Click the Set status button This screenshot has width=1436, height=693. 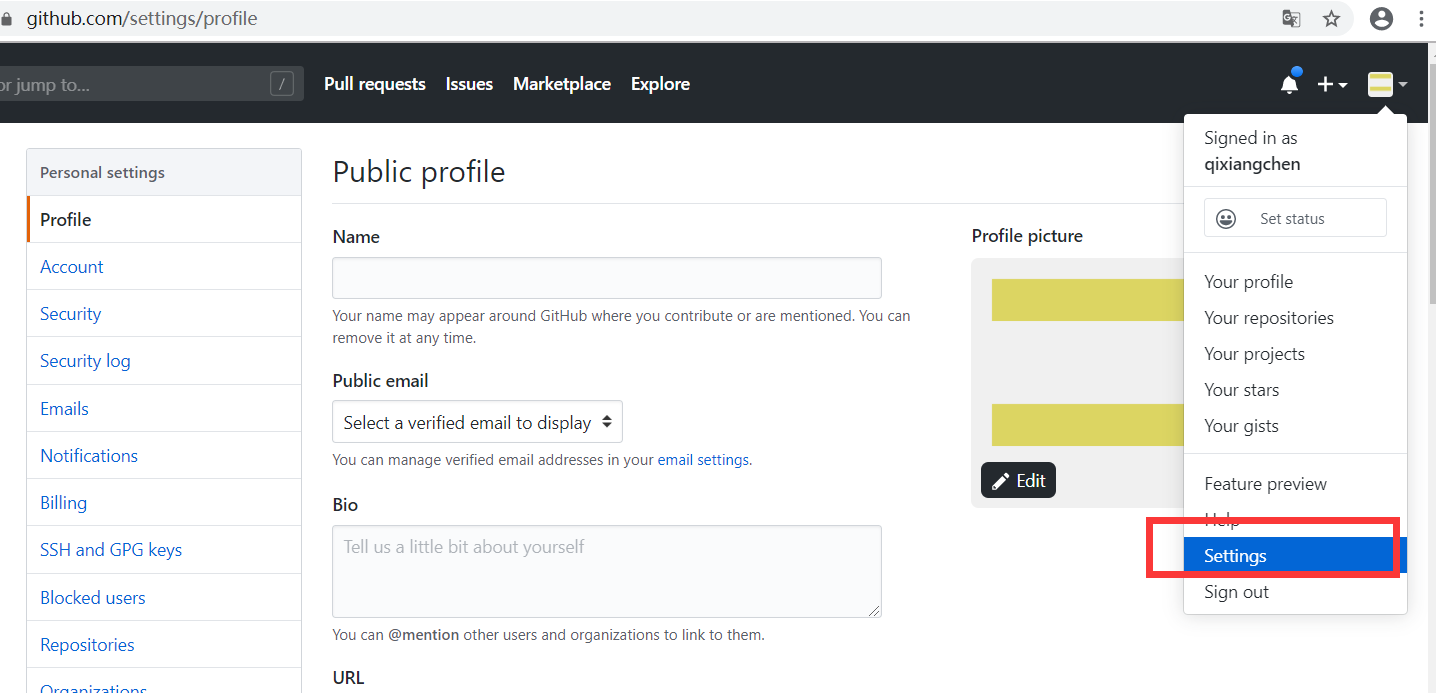tap(1295, 218)
